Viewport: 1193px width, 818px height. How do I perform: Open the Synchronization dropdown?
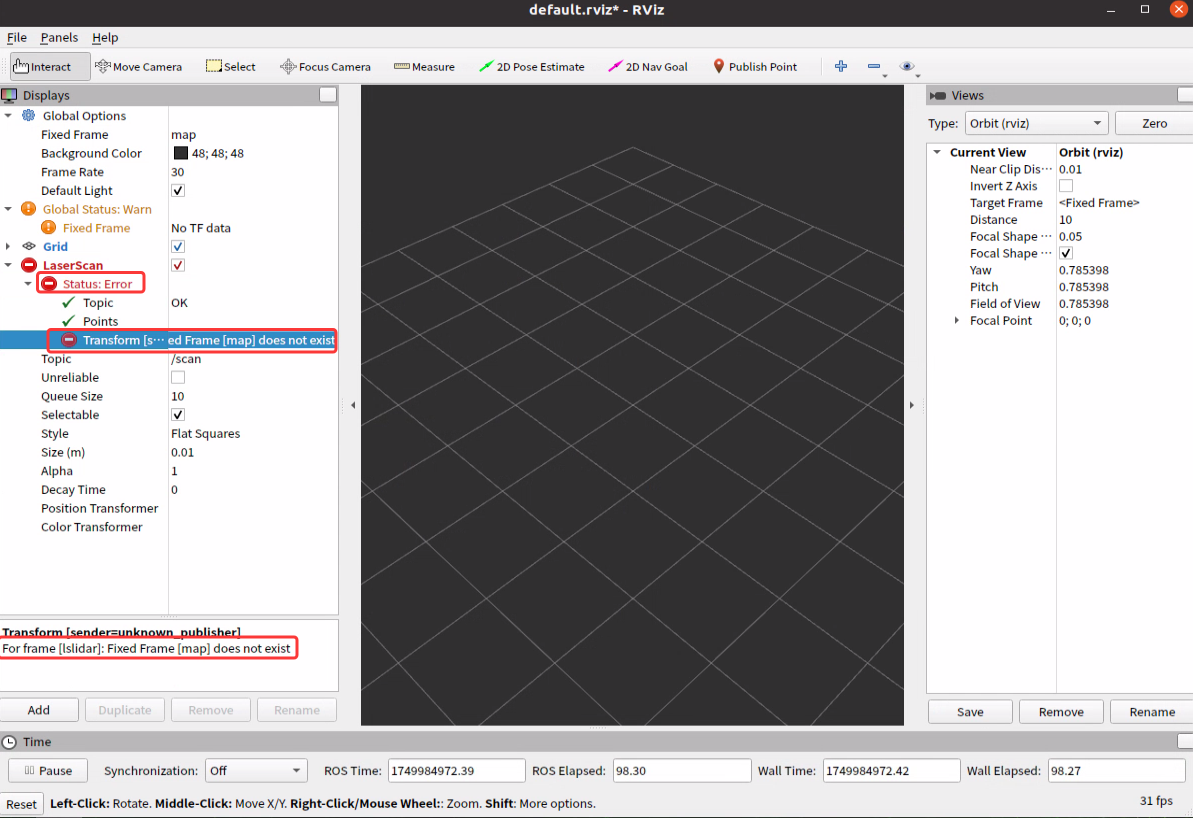[256, 770]
